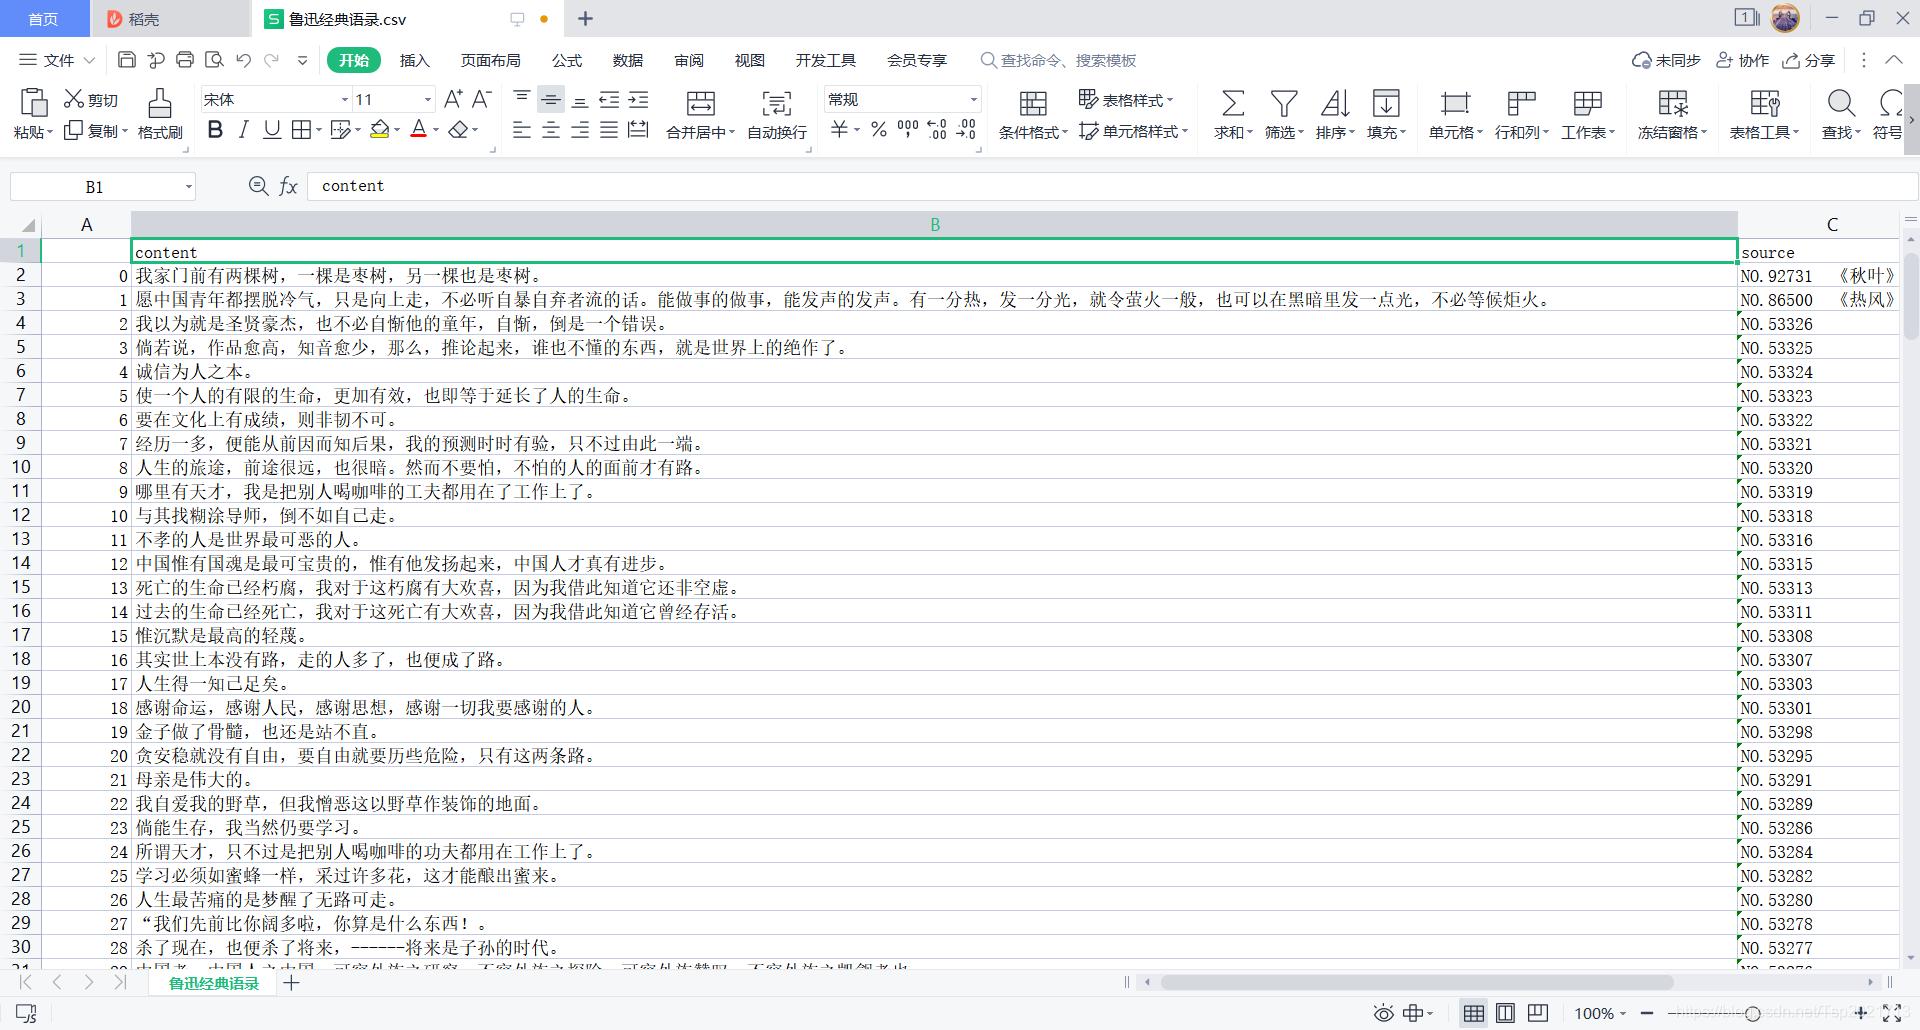Click the Freeze Panes (冻结窗格) icon
This screenshot has width=1920, height=1030.
tap(1672, 103)
